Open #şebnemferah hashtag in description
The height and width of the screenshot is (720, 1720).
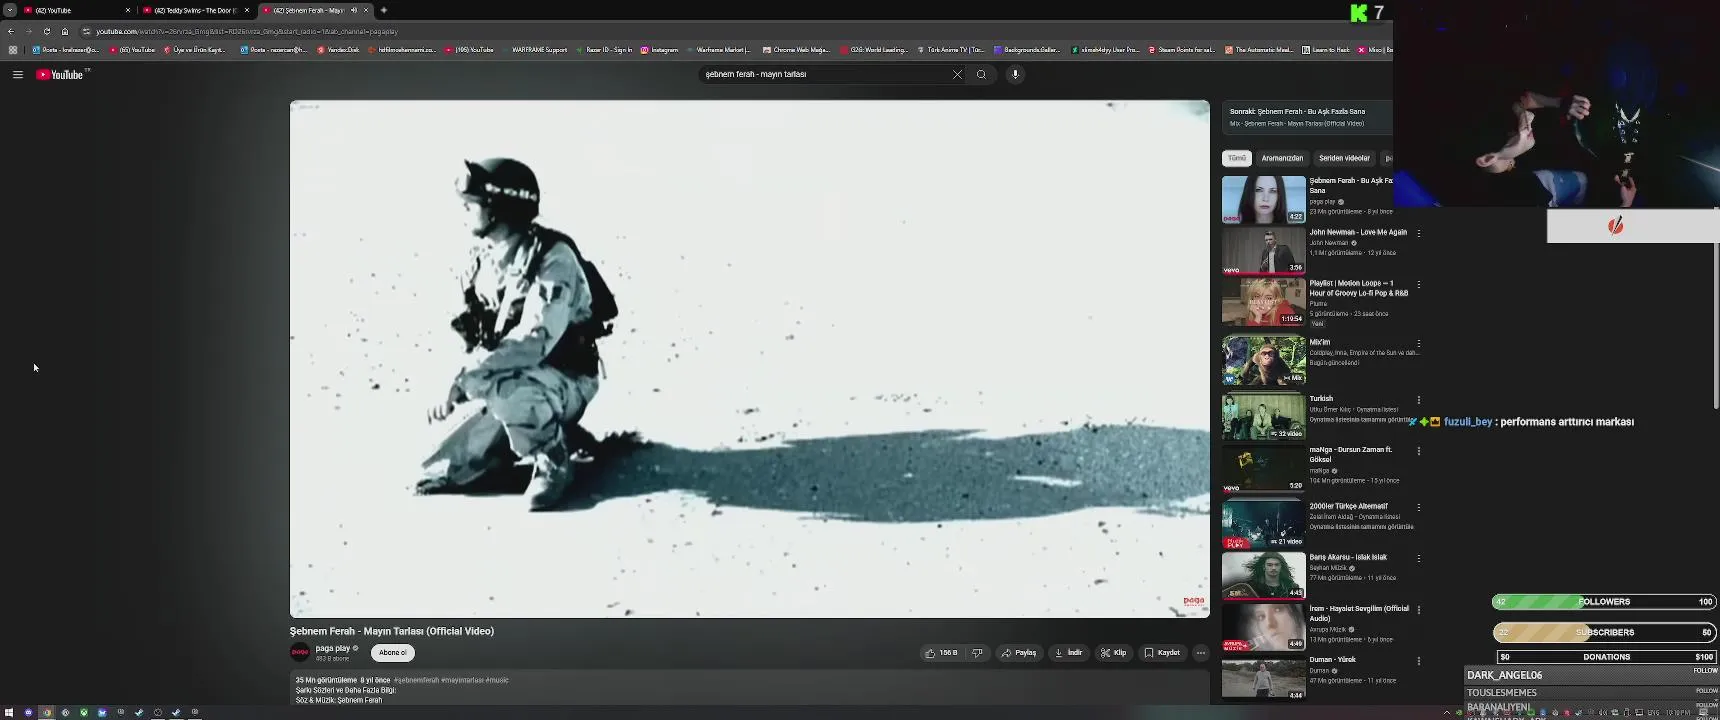pyautogui.click(x=416, y=680)
